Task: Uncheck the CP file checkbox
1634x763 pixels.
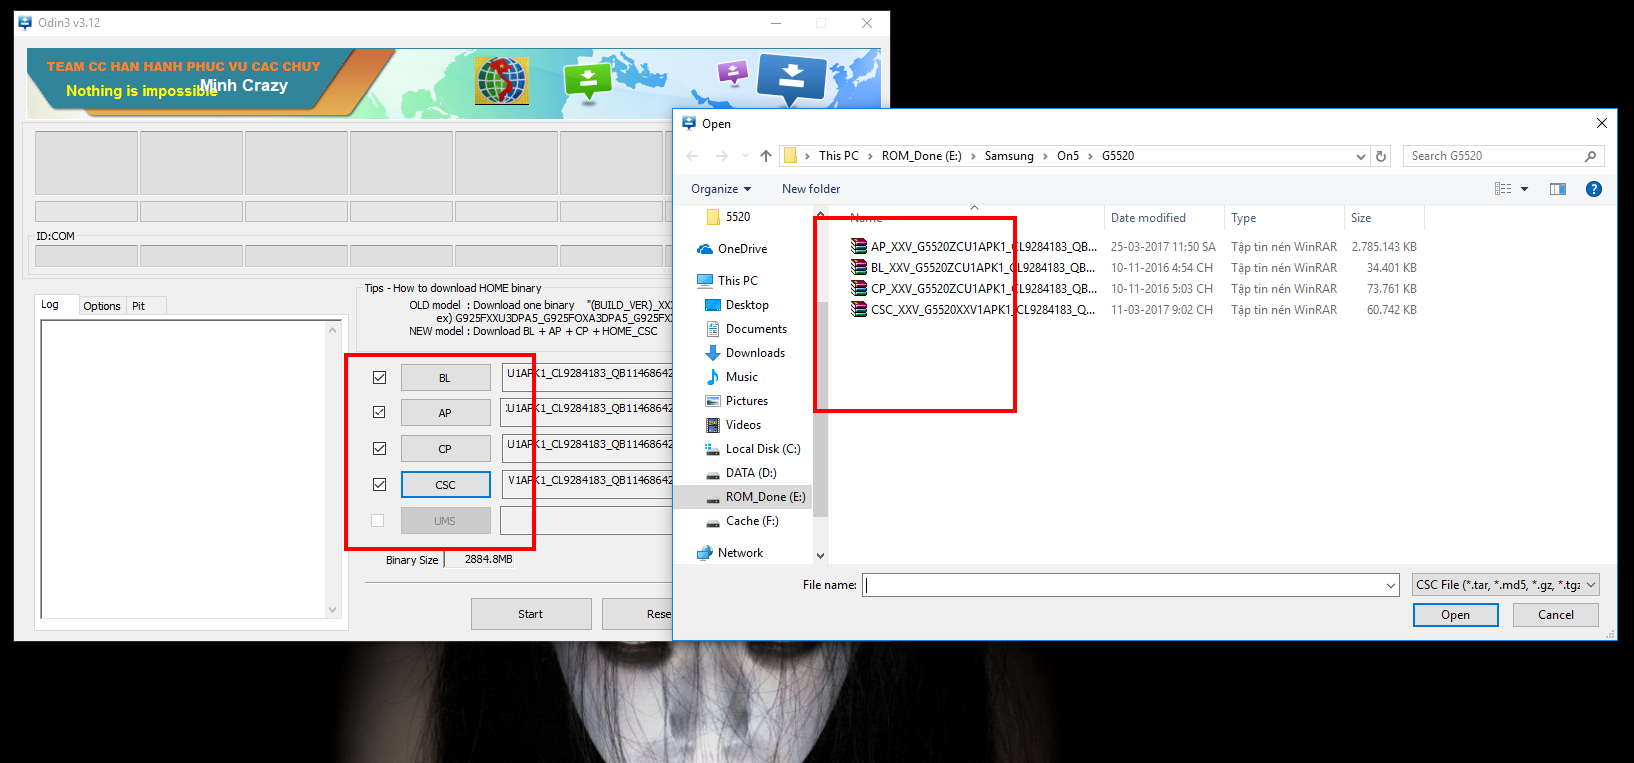Action: pos(379,448)
